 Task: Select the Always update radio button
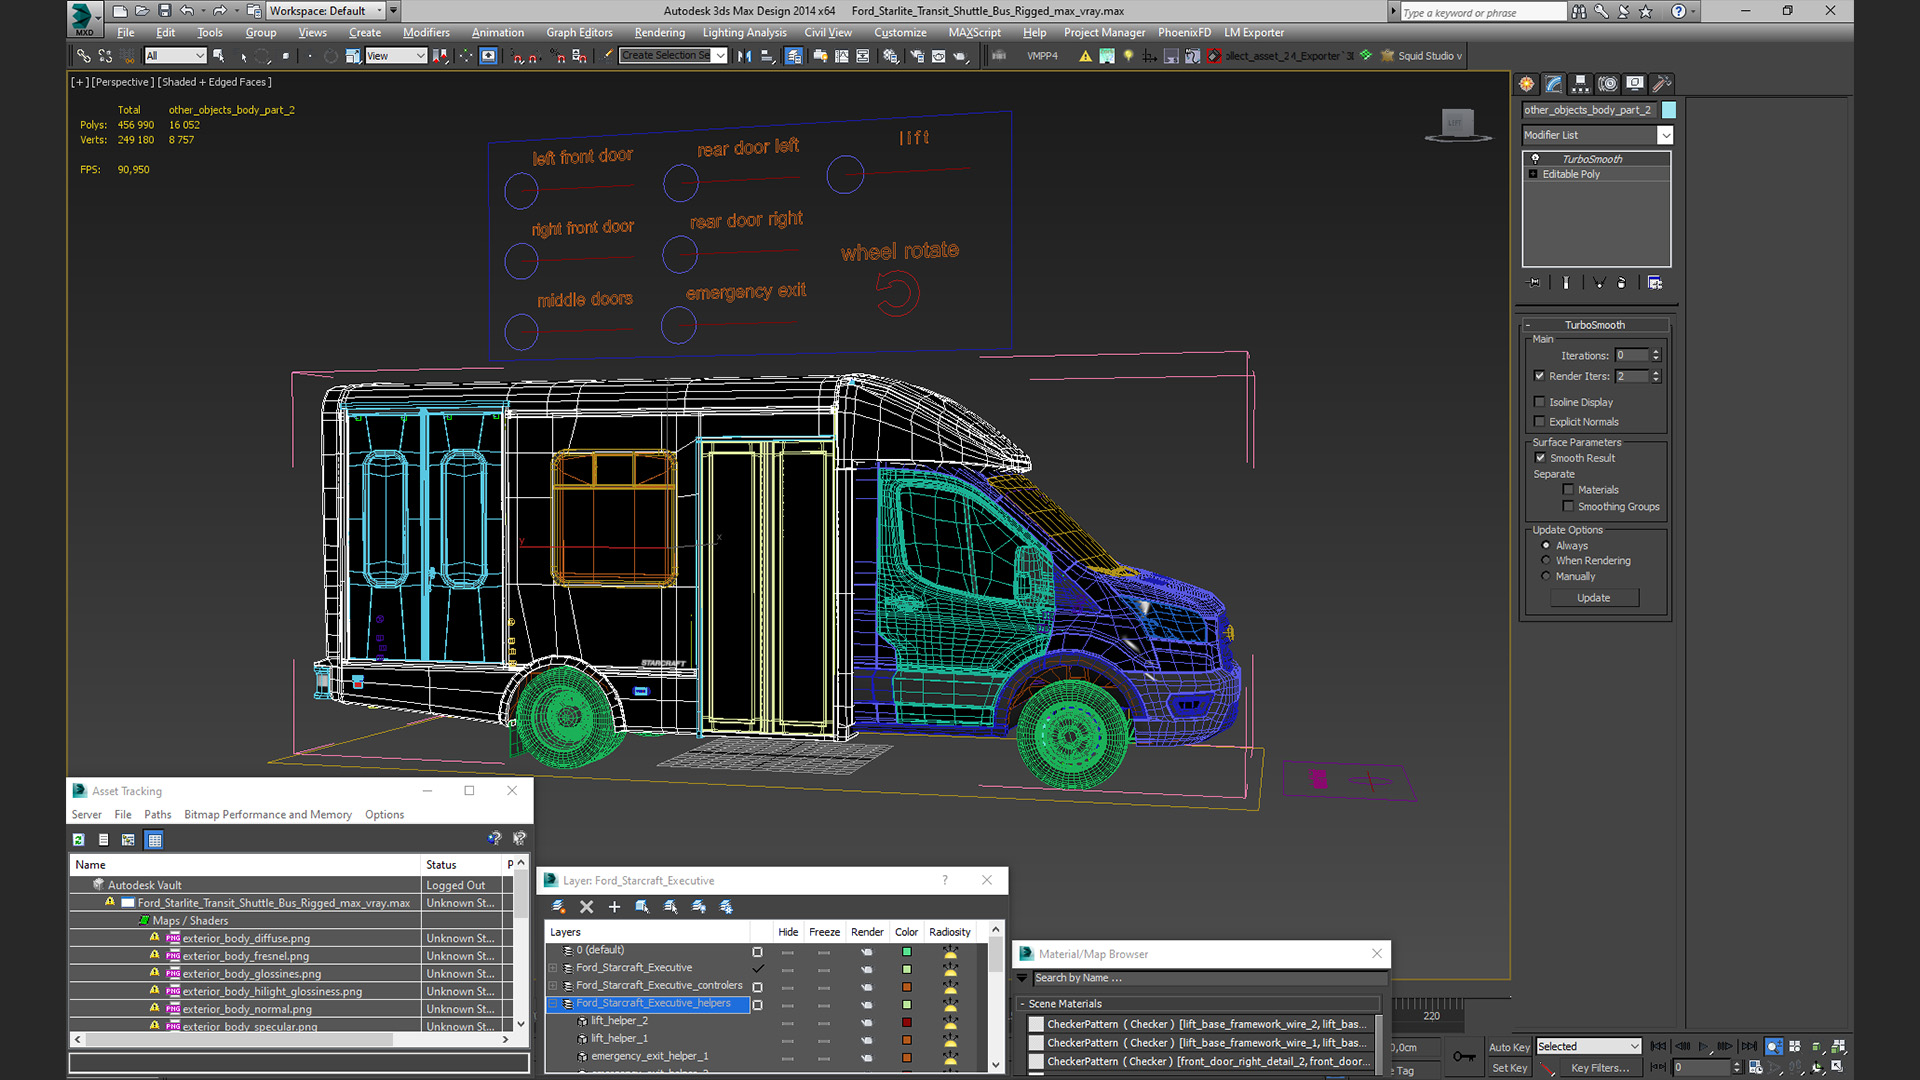pyautogui.click(x=1546, y=546)
